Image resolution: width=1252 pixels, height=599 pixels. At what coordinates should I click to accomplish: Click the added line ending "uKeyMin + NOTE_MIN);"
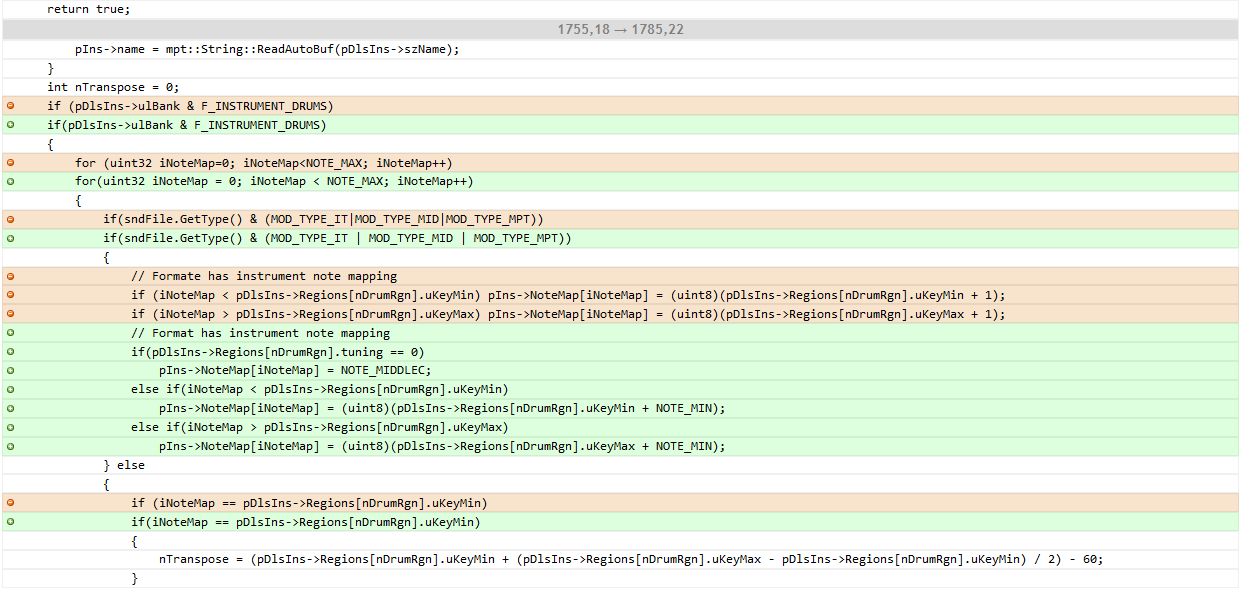point(620,410)
